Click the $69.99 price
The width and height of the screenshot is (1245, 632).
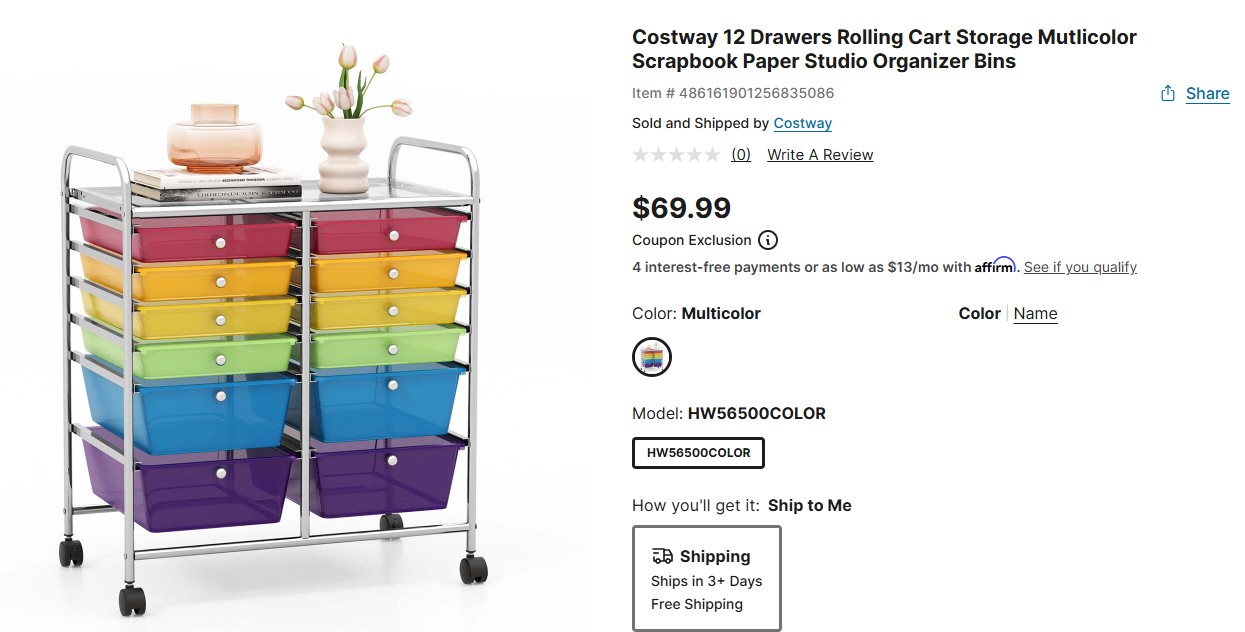pyautogui.click(x=681, y=208)
